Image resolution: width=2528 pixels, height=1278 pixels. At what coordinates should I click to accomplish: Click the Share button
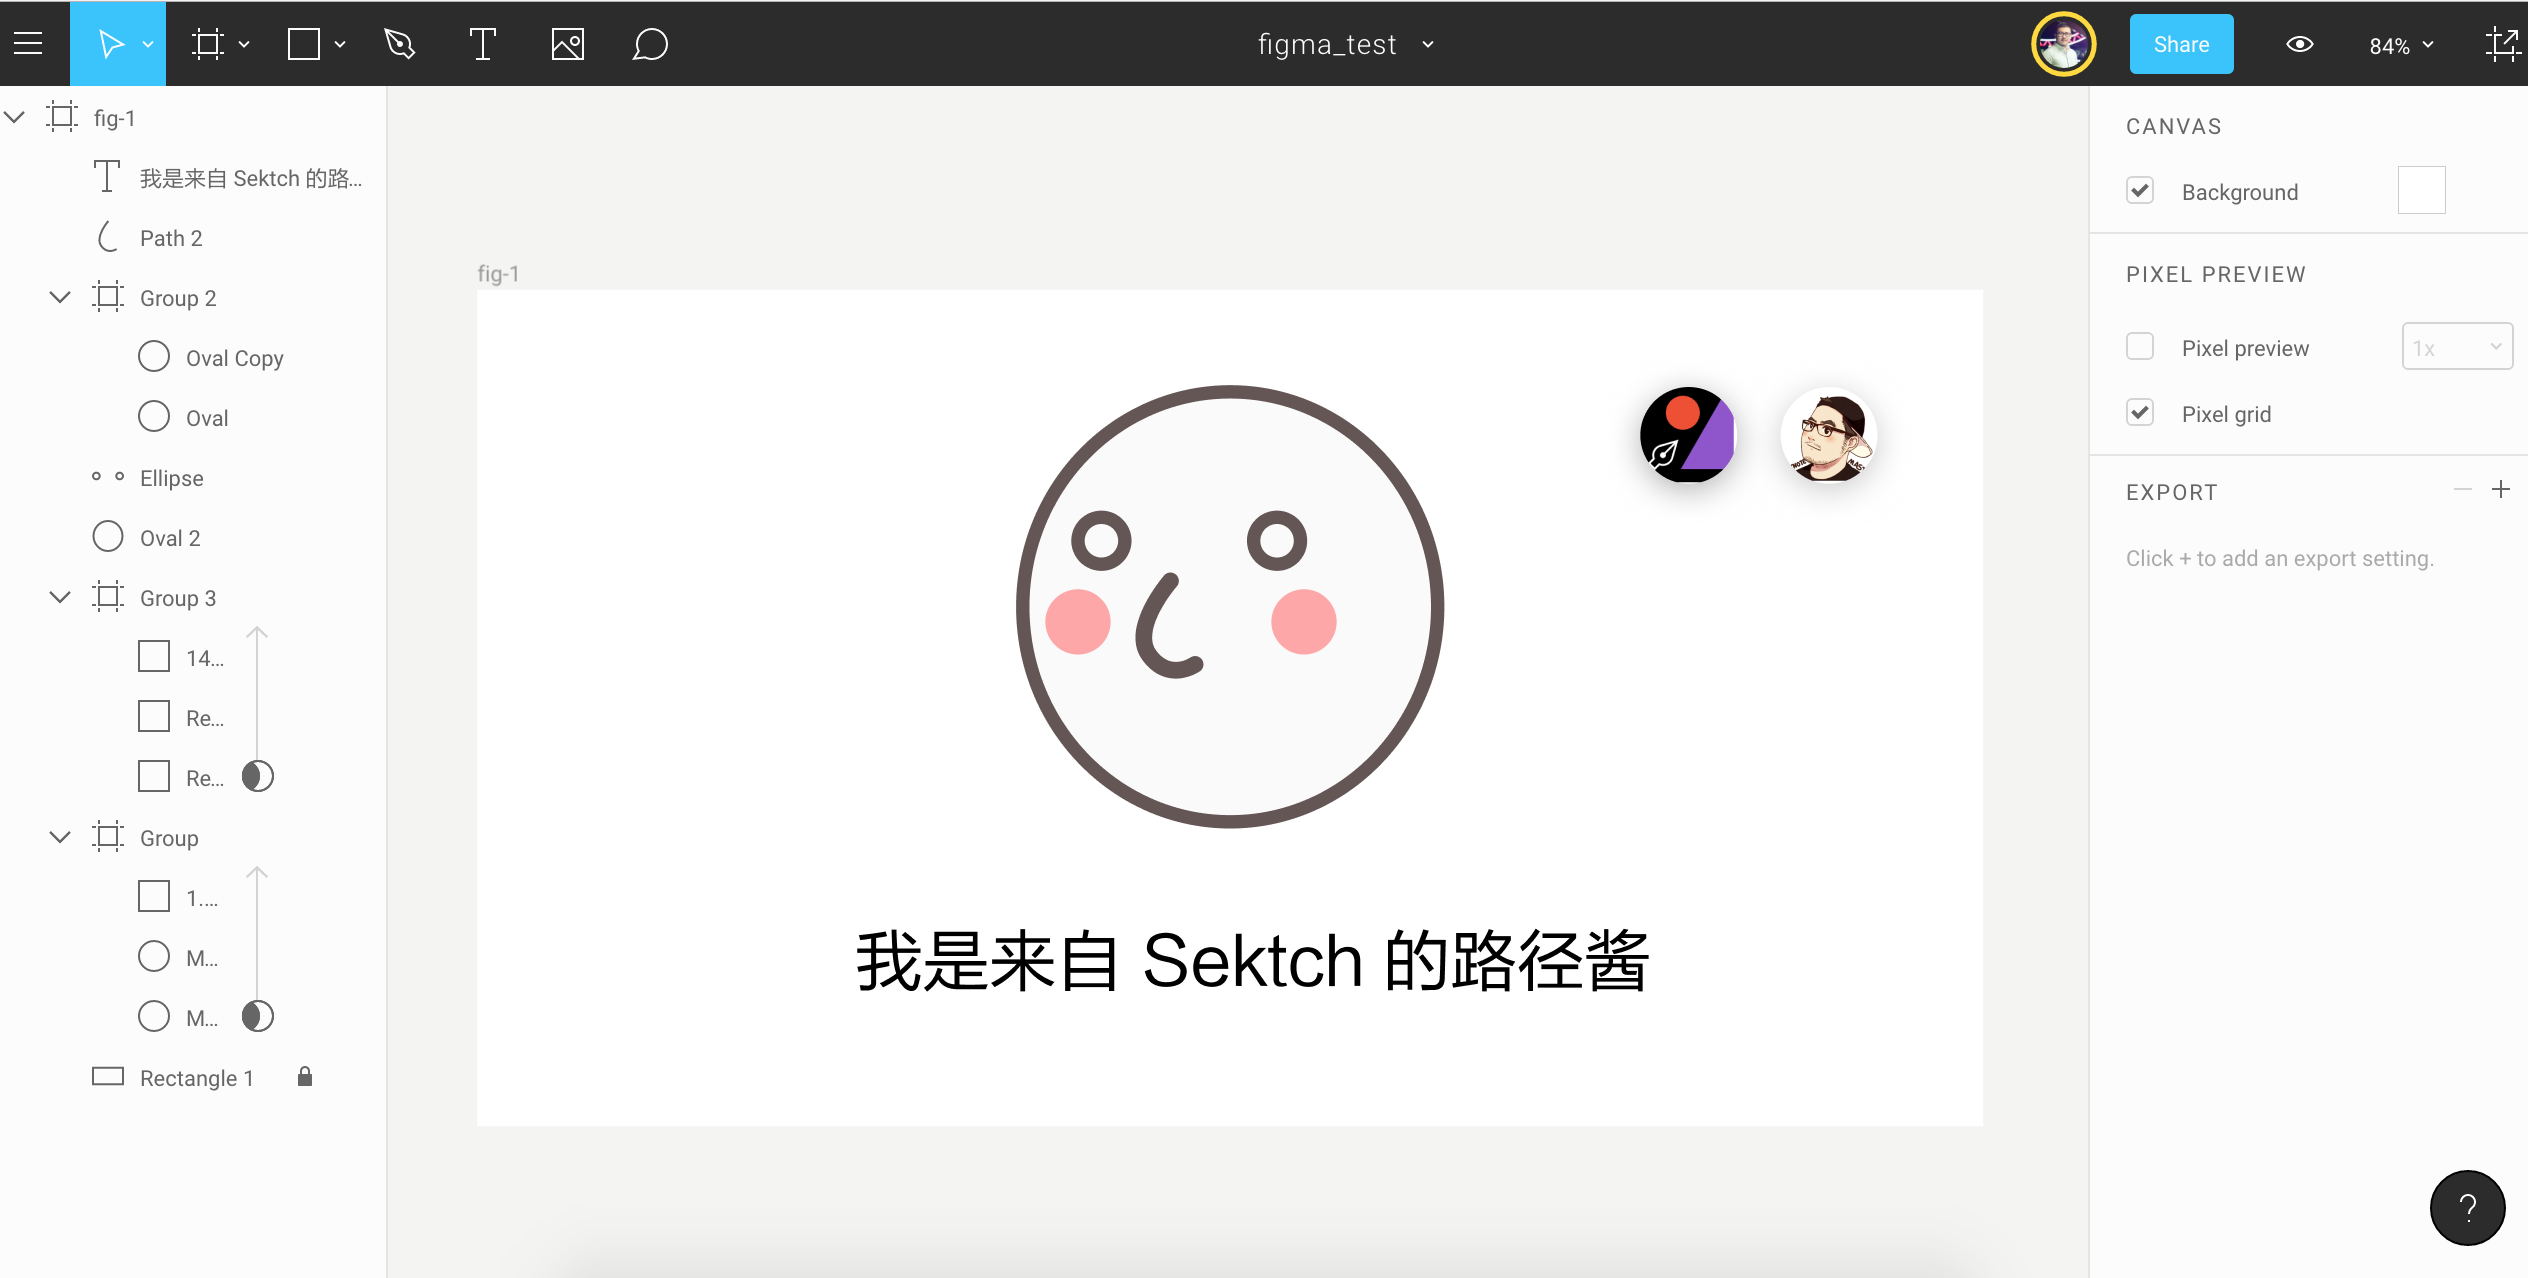click(2181, 44)
